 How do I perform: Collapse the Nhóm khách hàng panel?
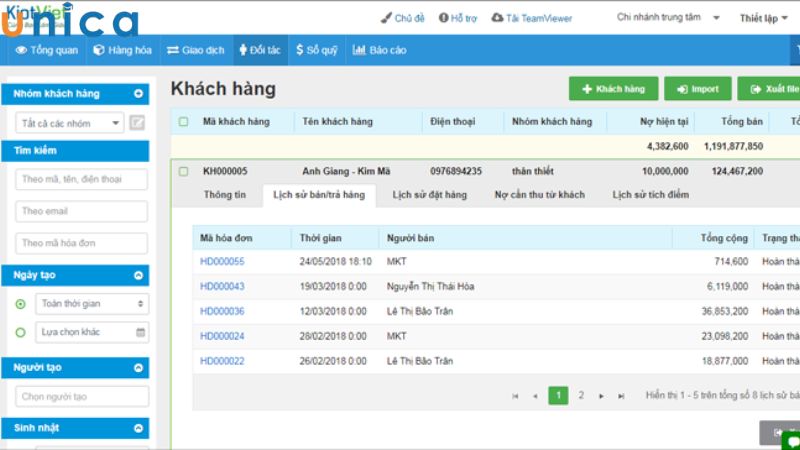[x=138, y=94]
